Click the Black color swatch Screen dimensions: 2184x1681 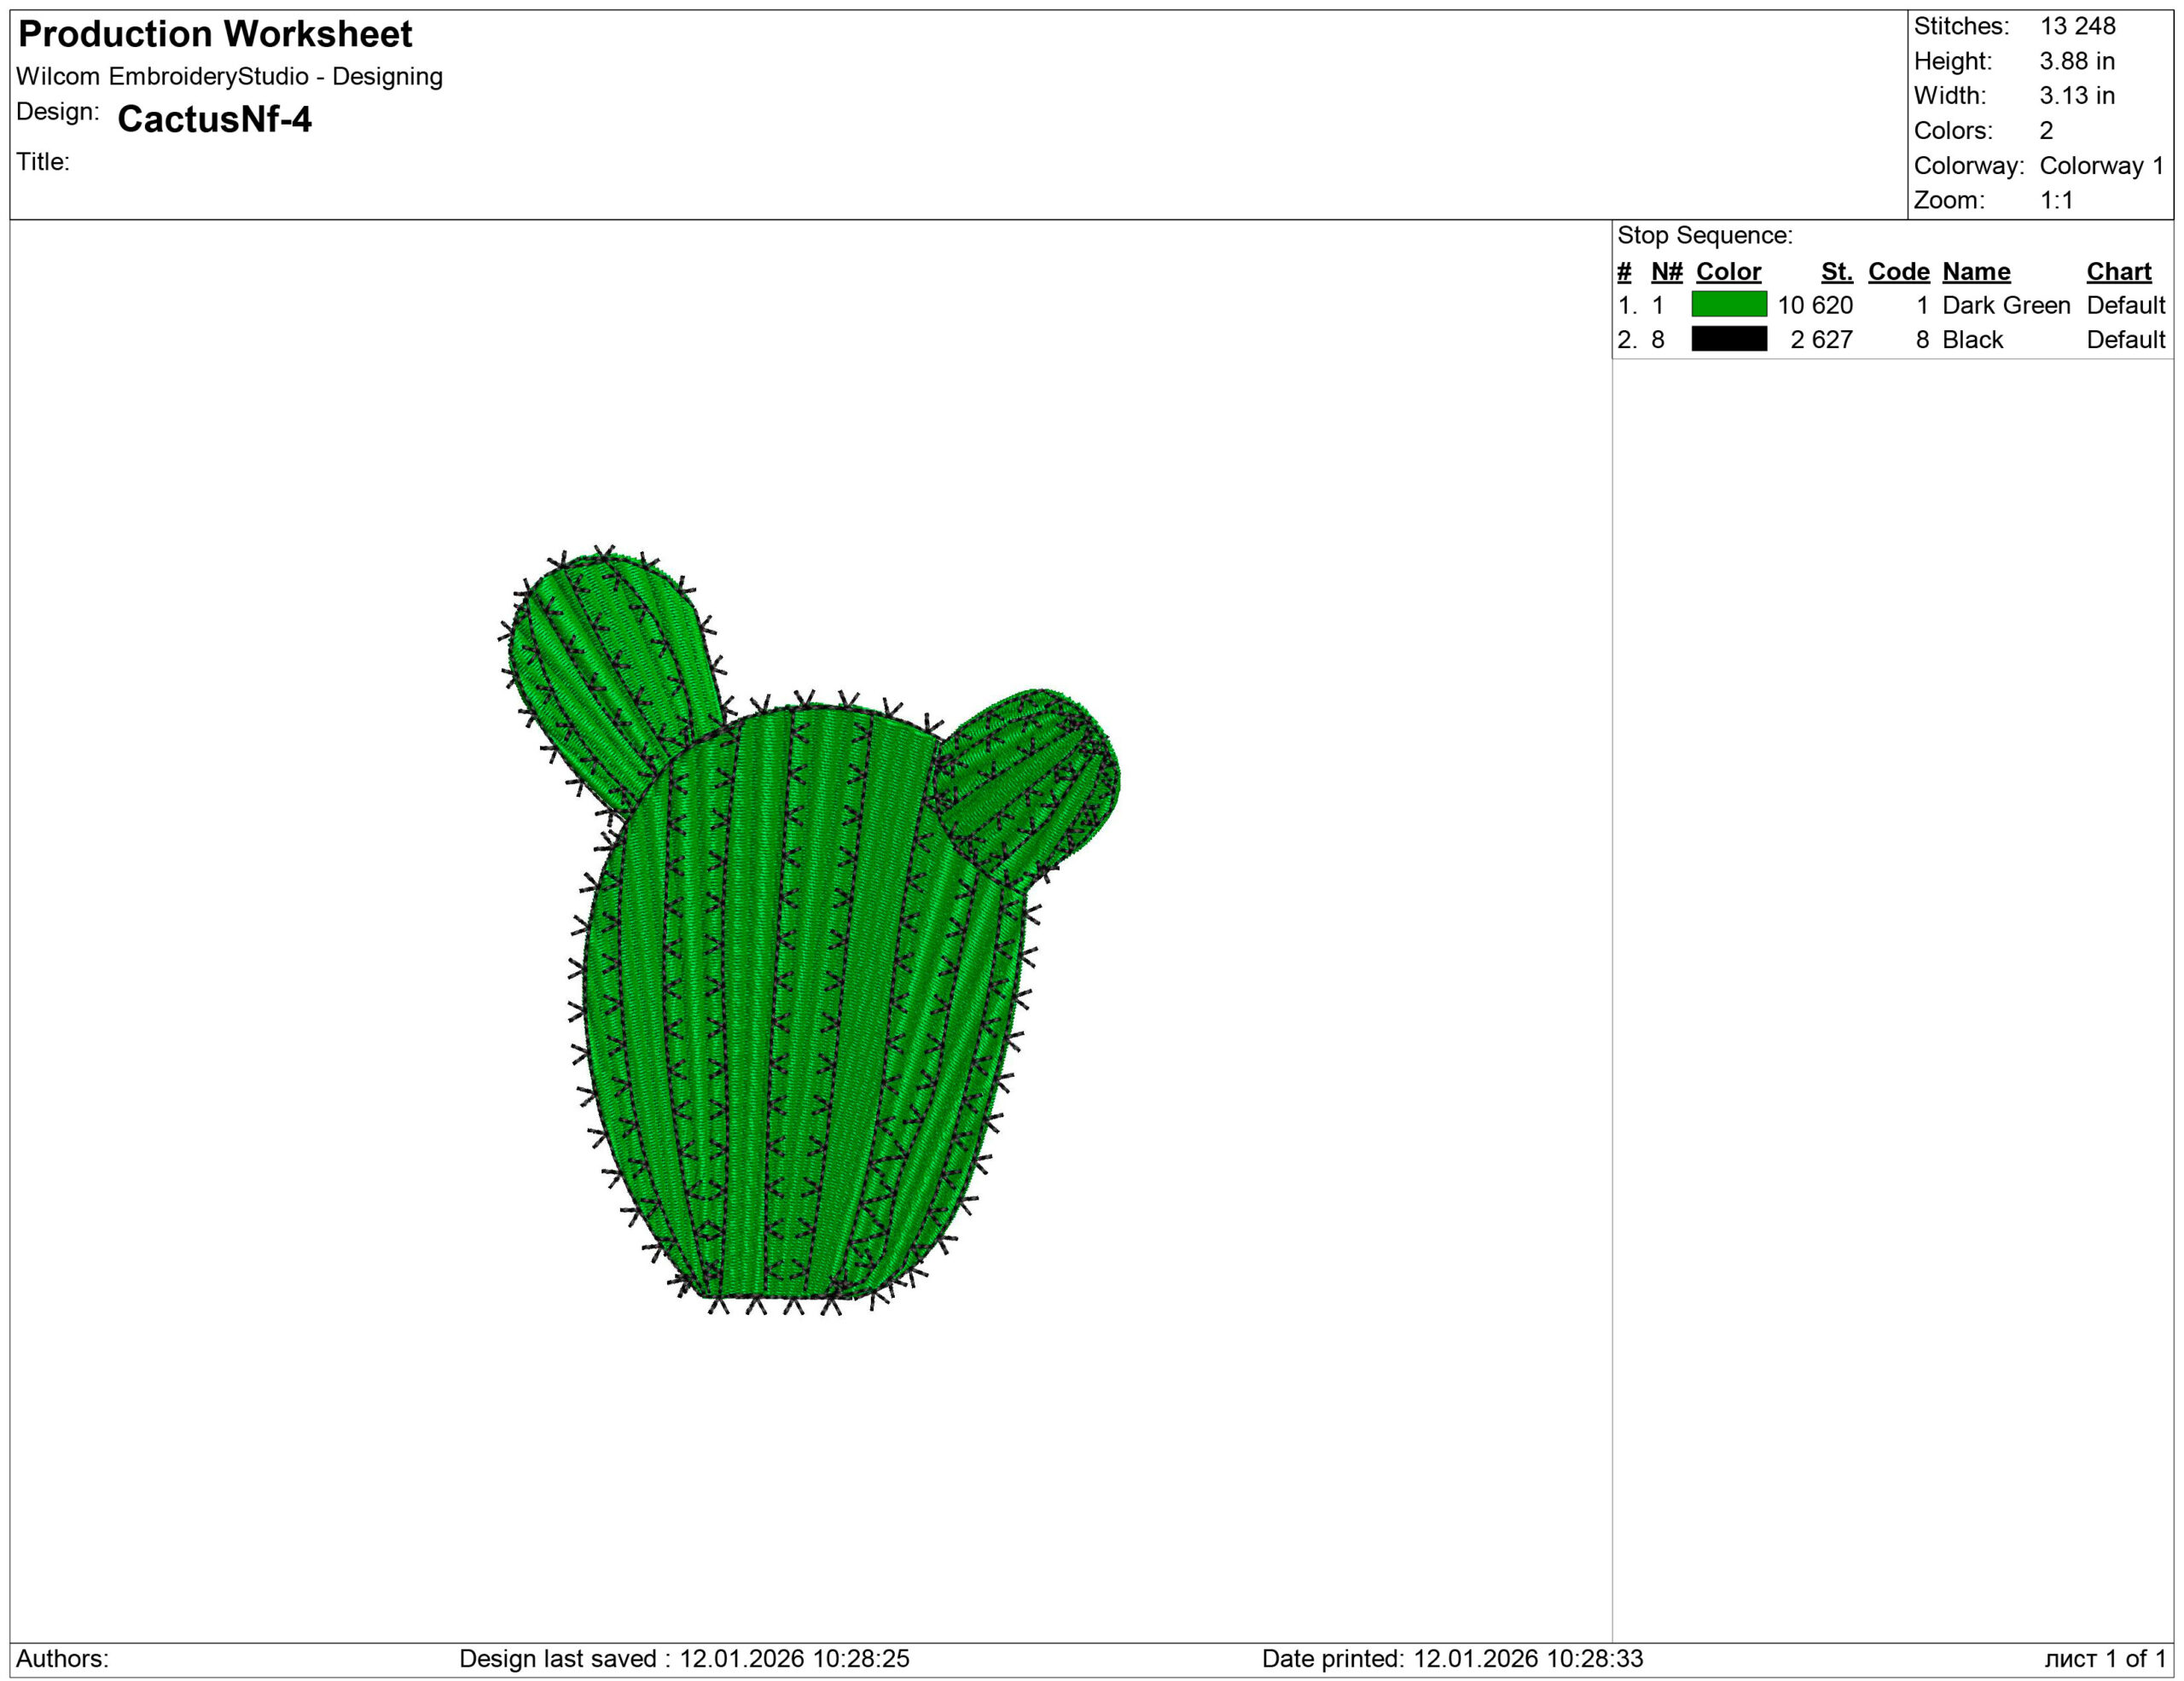1728,339
